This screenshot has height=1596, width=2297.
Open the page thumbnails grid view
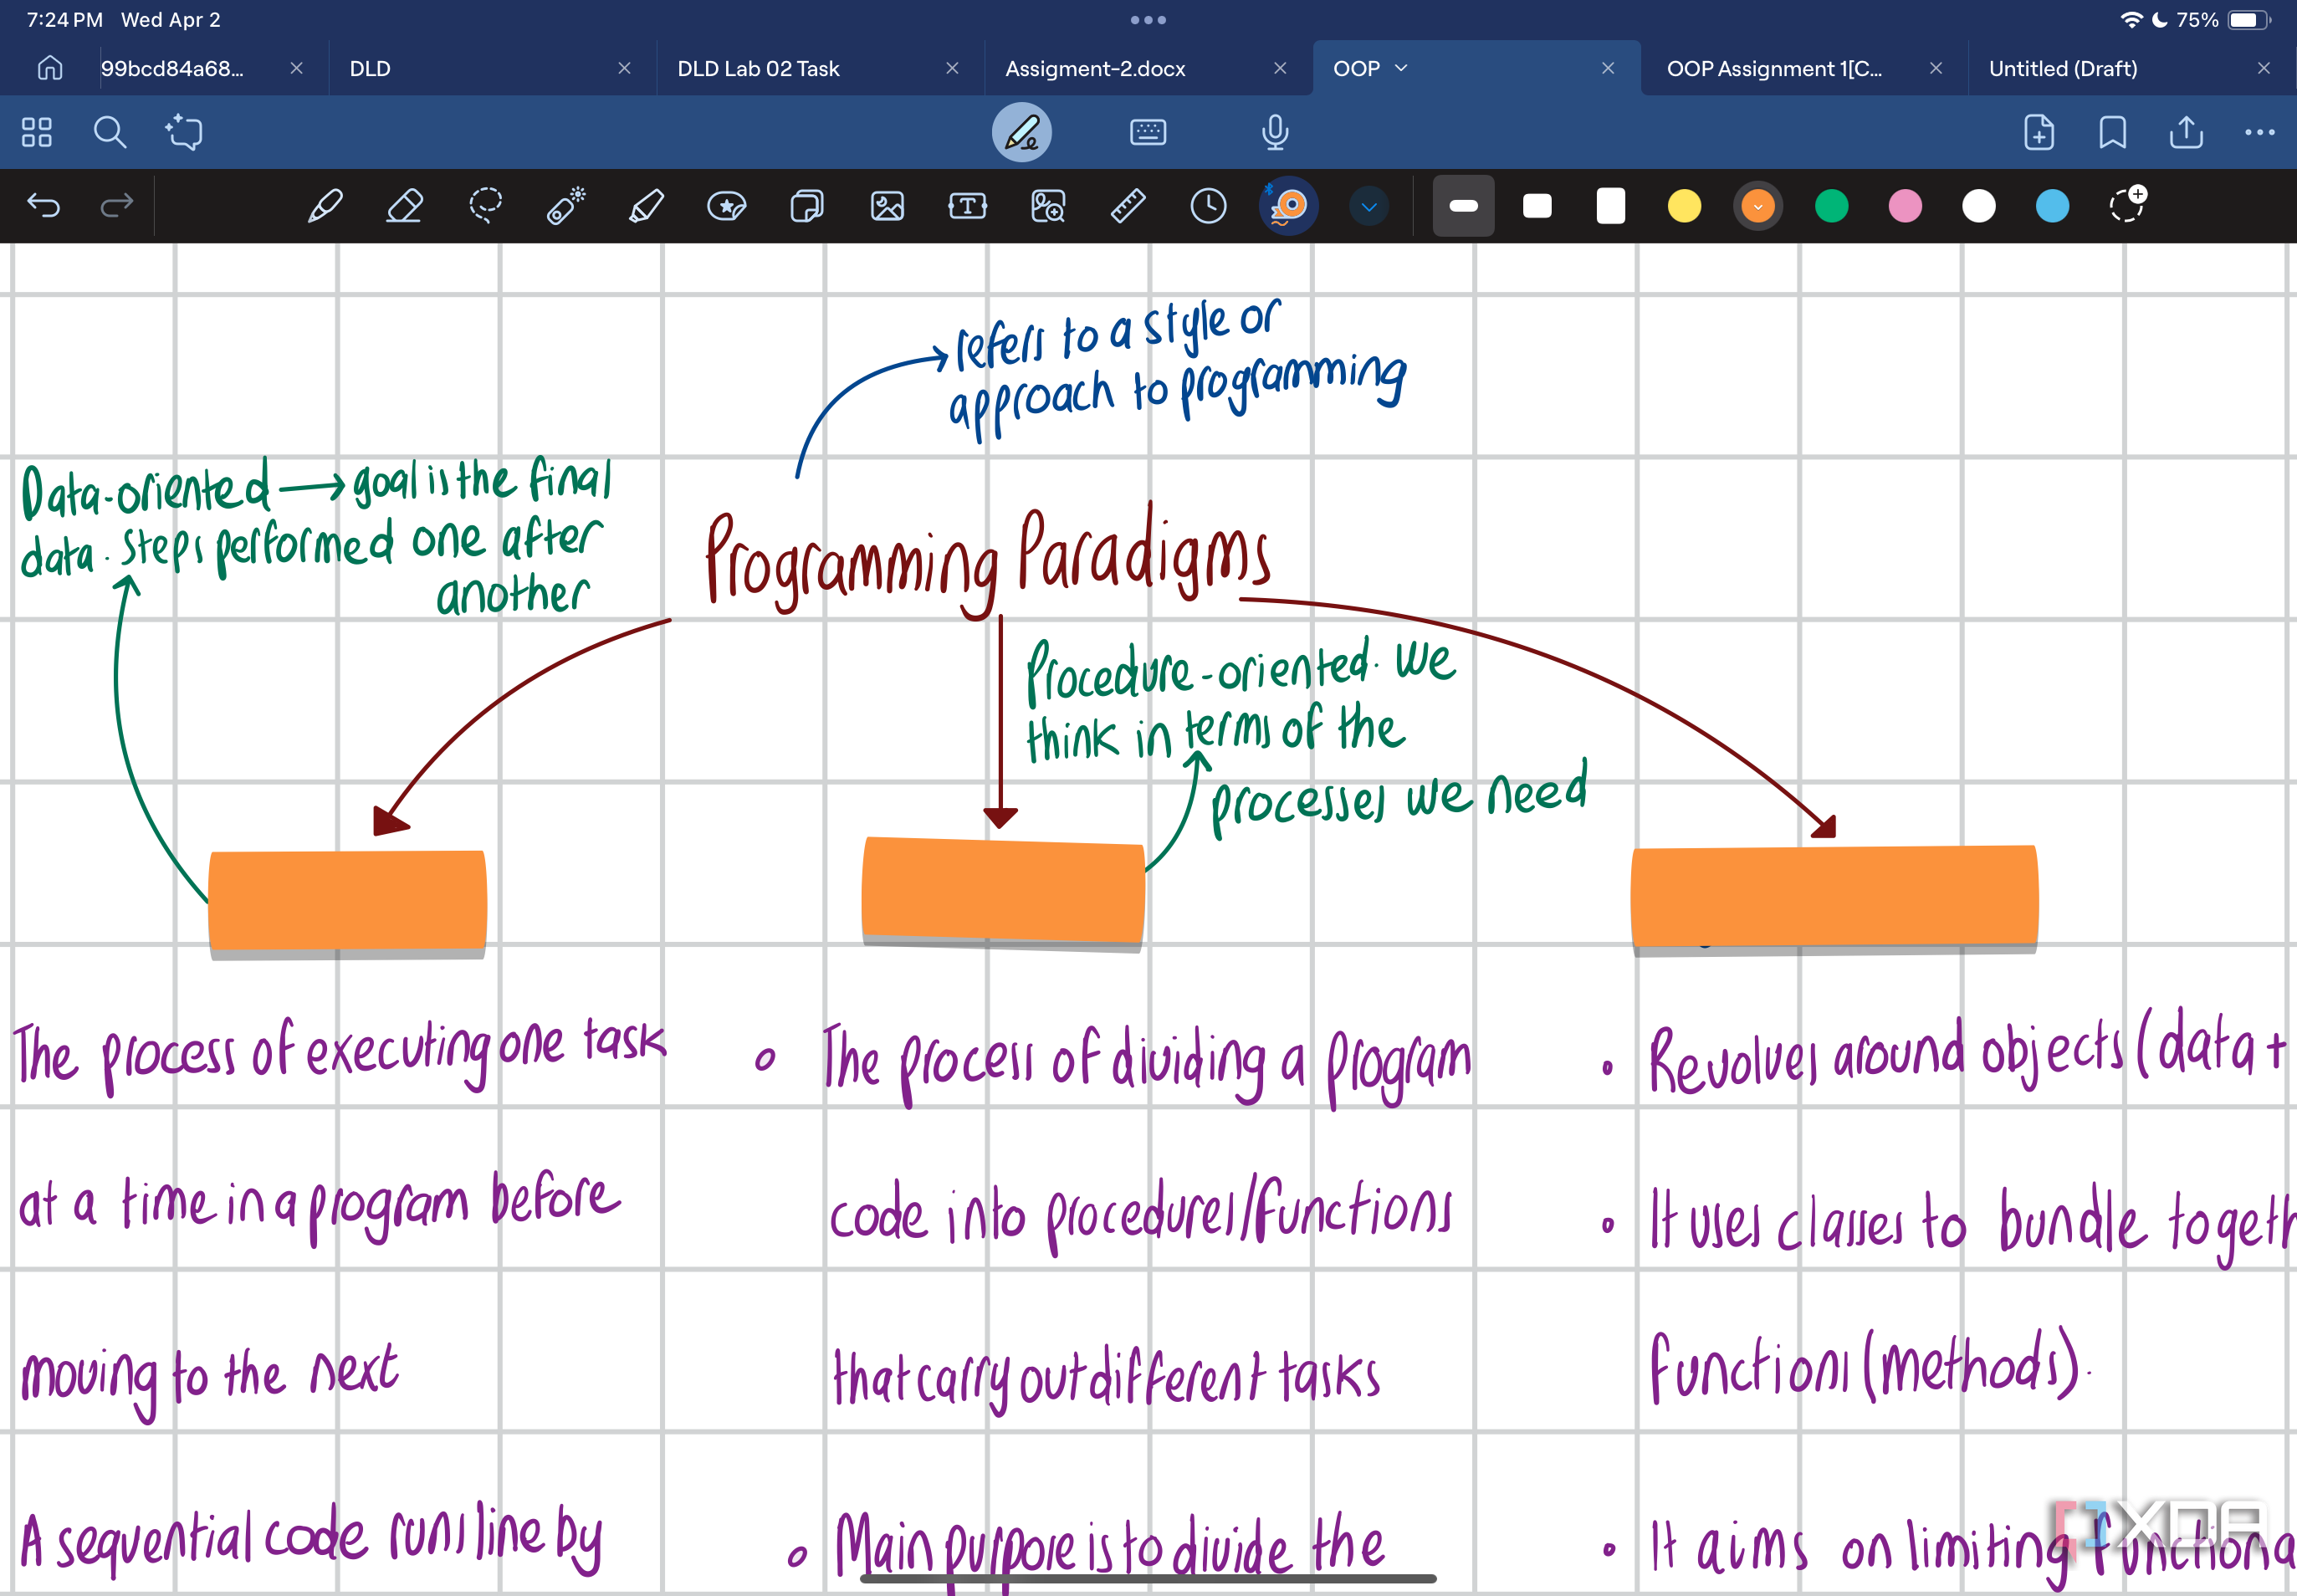[x=37, y=132]
